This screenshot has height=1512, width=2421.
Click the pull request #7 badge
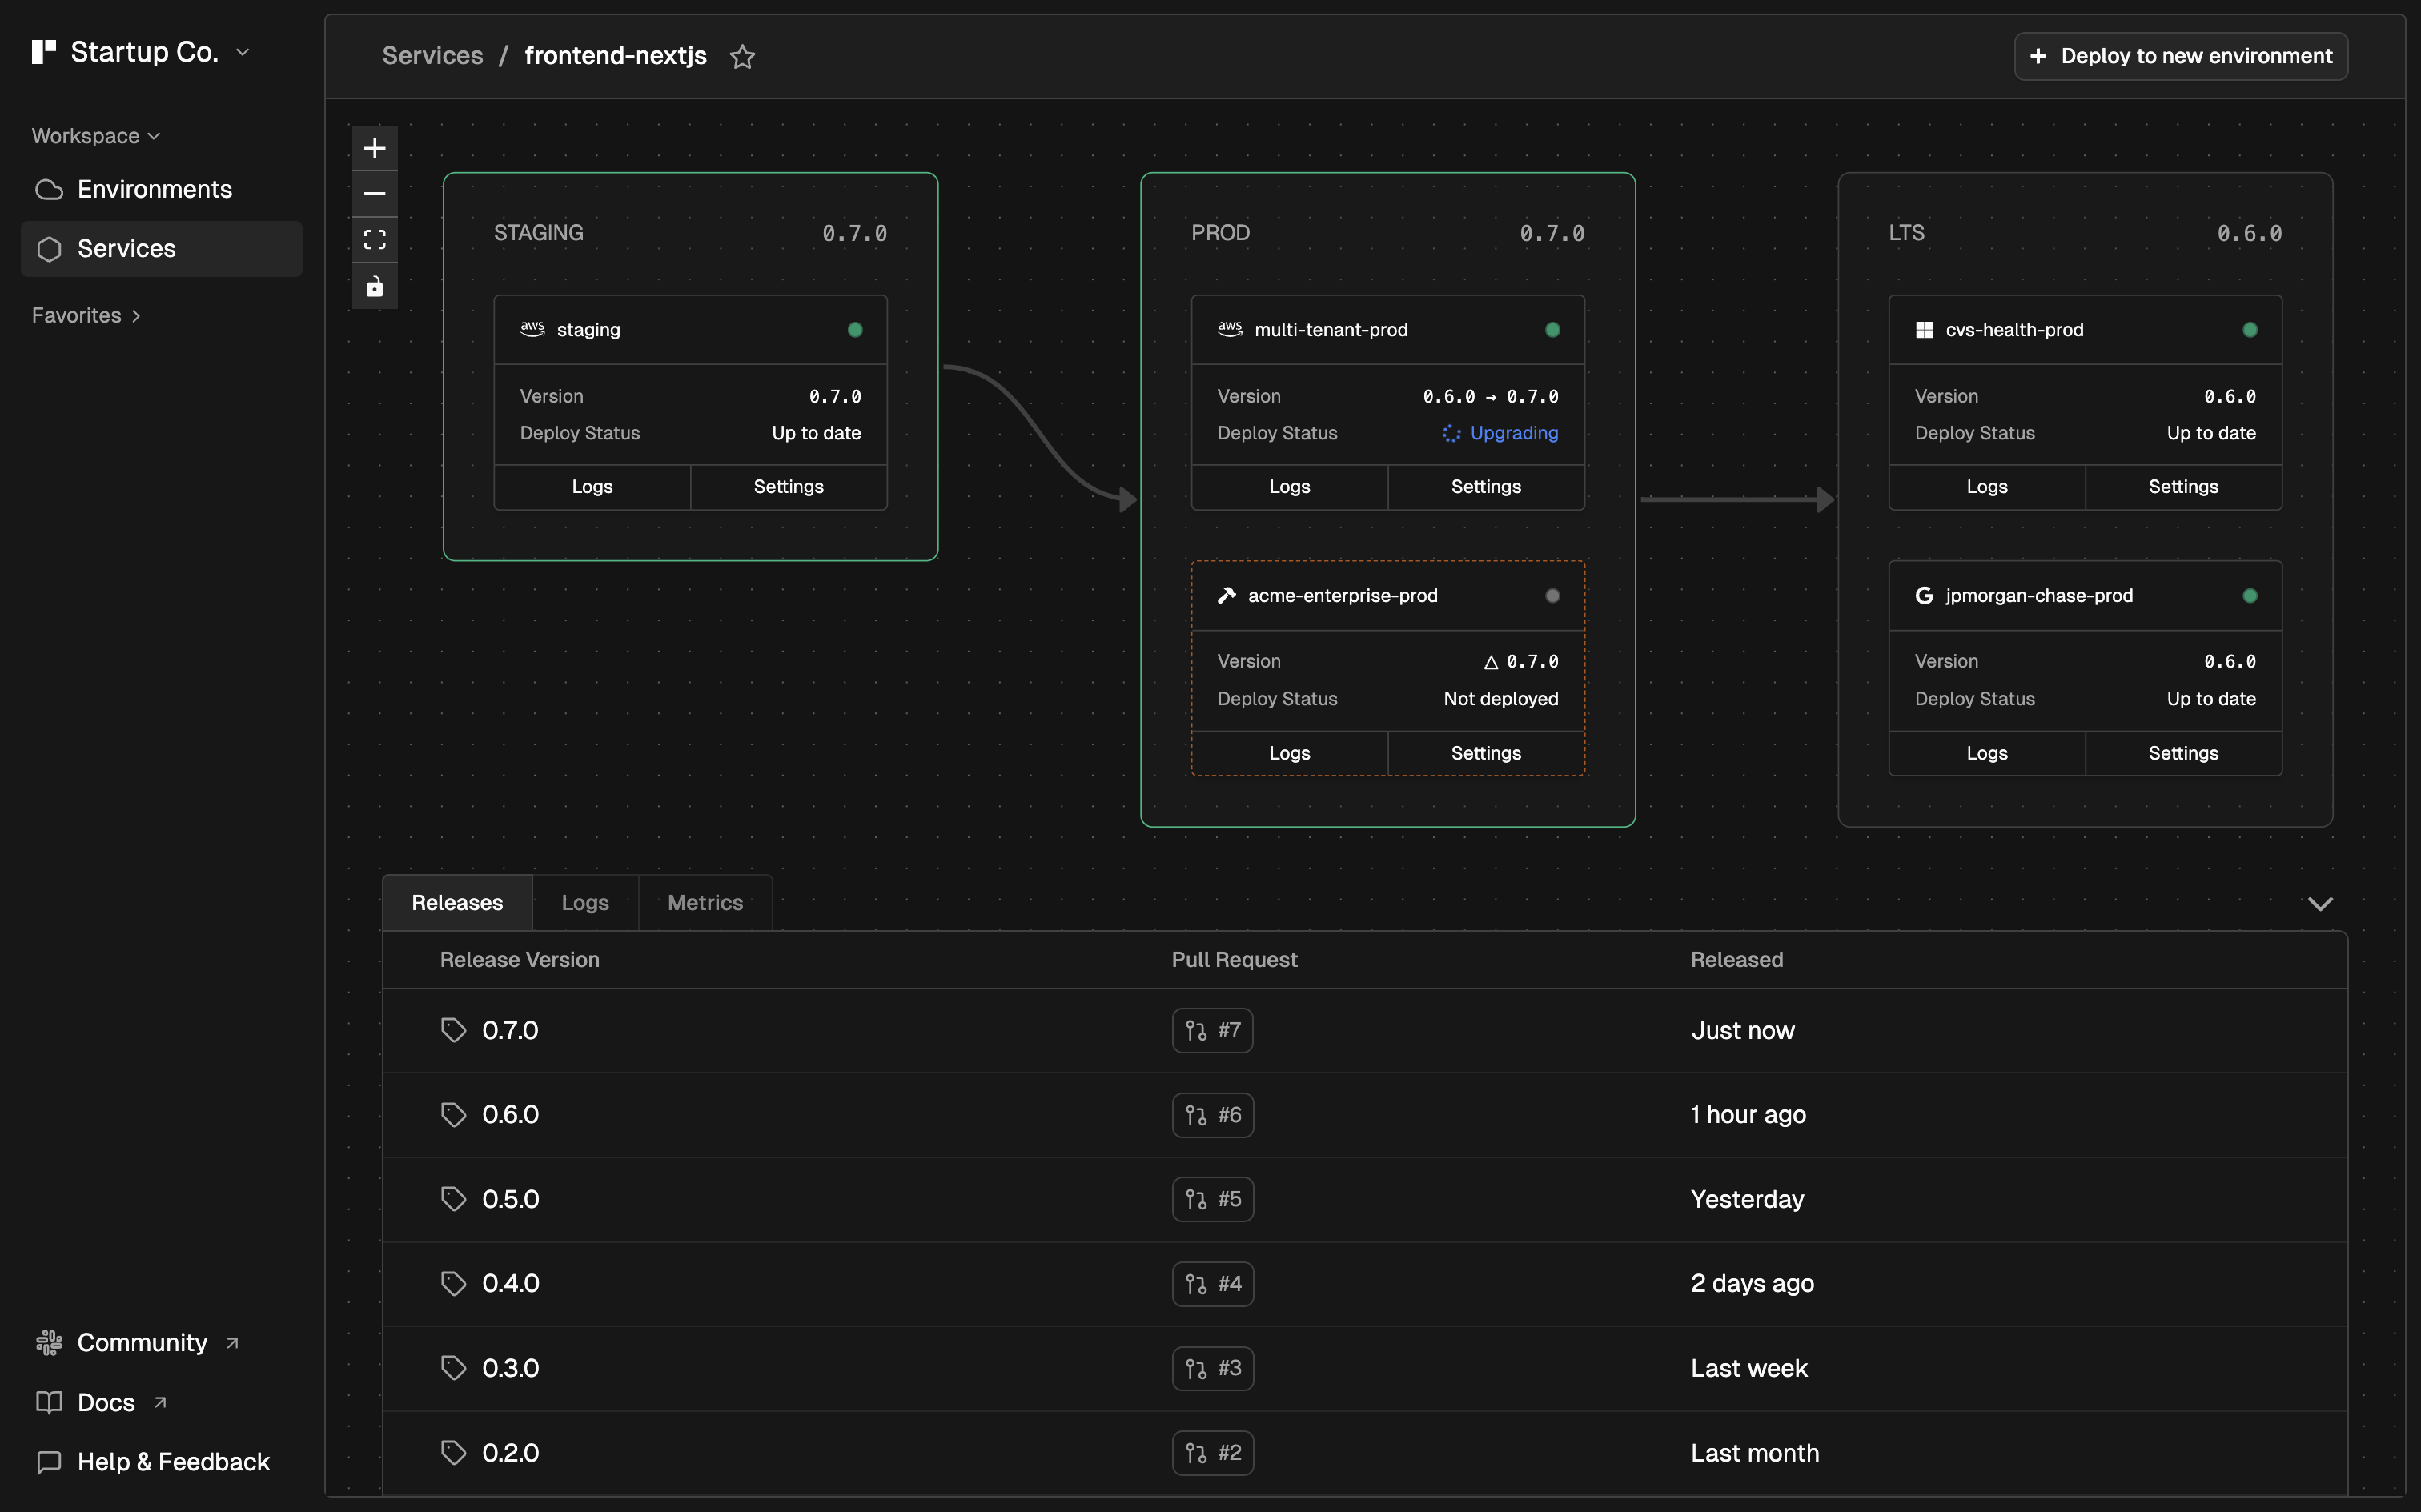pos(1212,1030)
